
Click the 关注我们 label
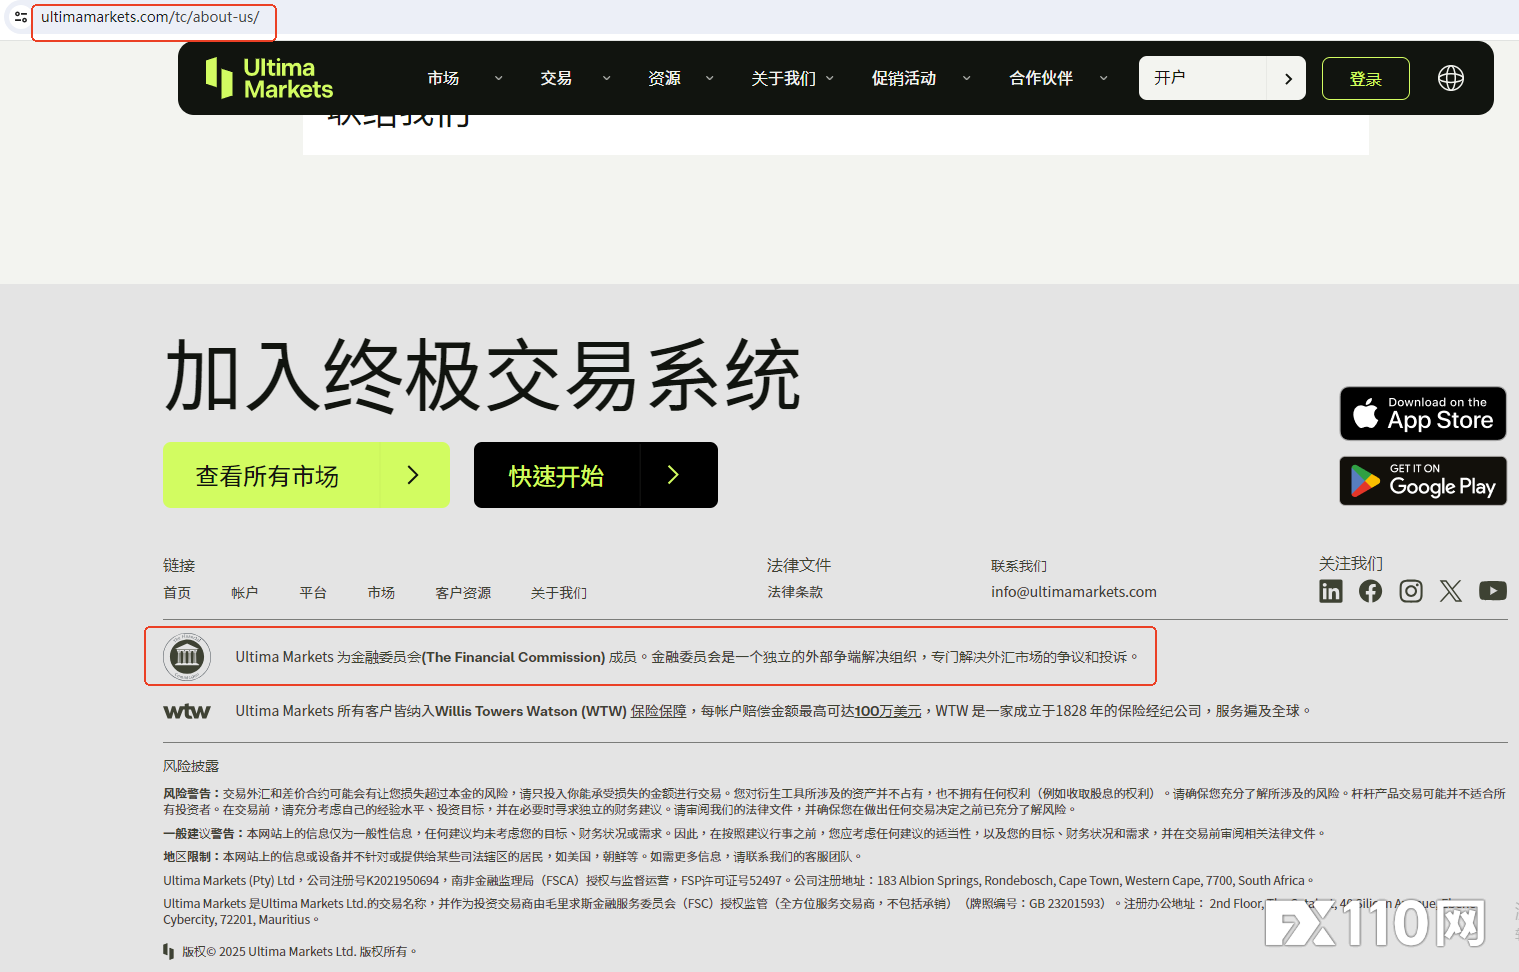[1351, 564]
